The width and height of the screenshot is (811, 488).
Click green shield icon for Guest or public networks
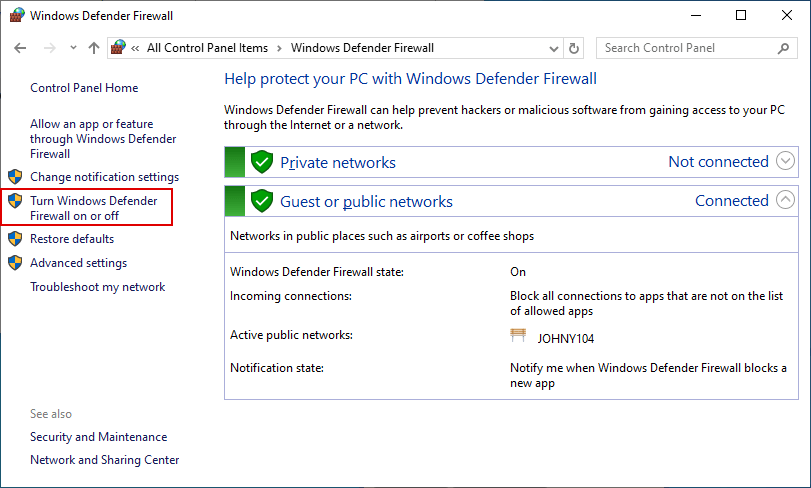[262, 201]
